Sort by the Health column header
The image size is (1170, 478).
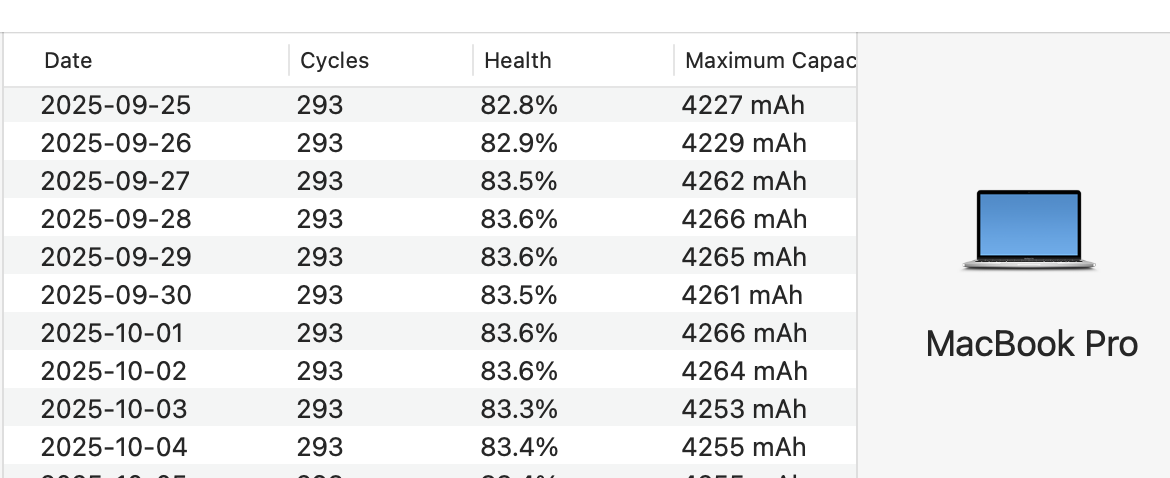(517, 61)
